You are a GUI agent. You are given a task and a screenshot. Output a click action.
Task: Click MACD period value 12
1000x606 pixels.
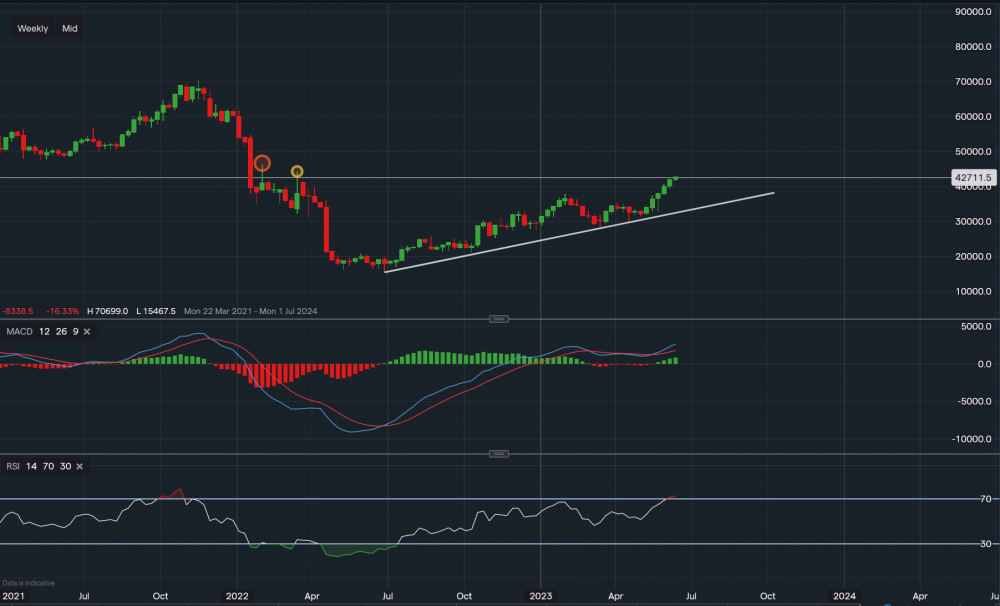[x=44, y=331]
